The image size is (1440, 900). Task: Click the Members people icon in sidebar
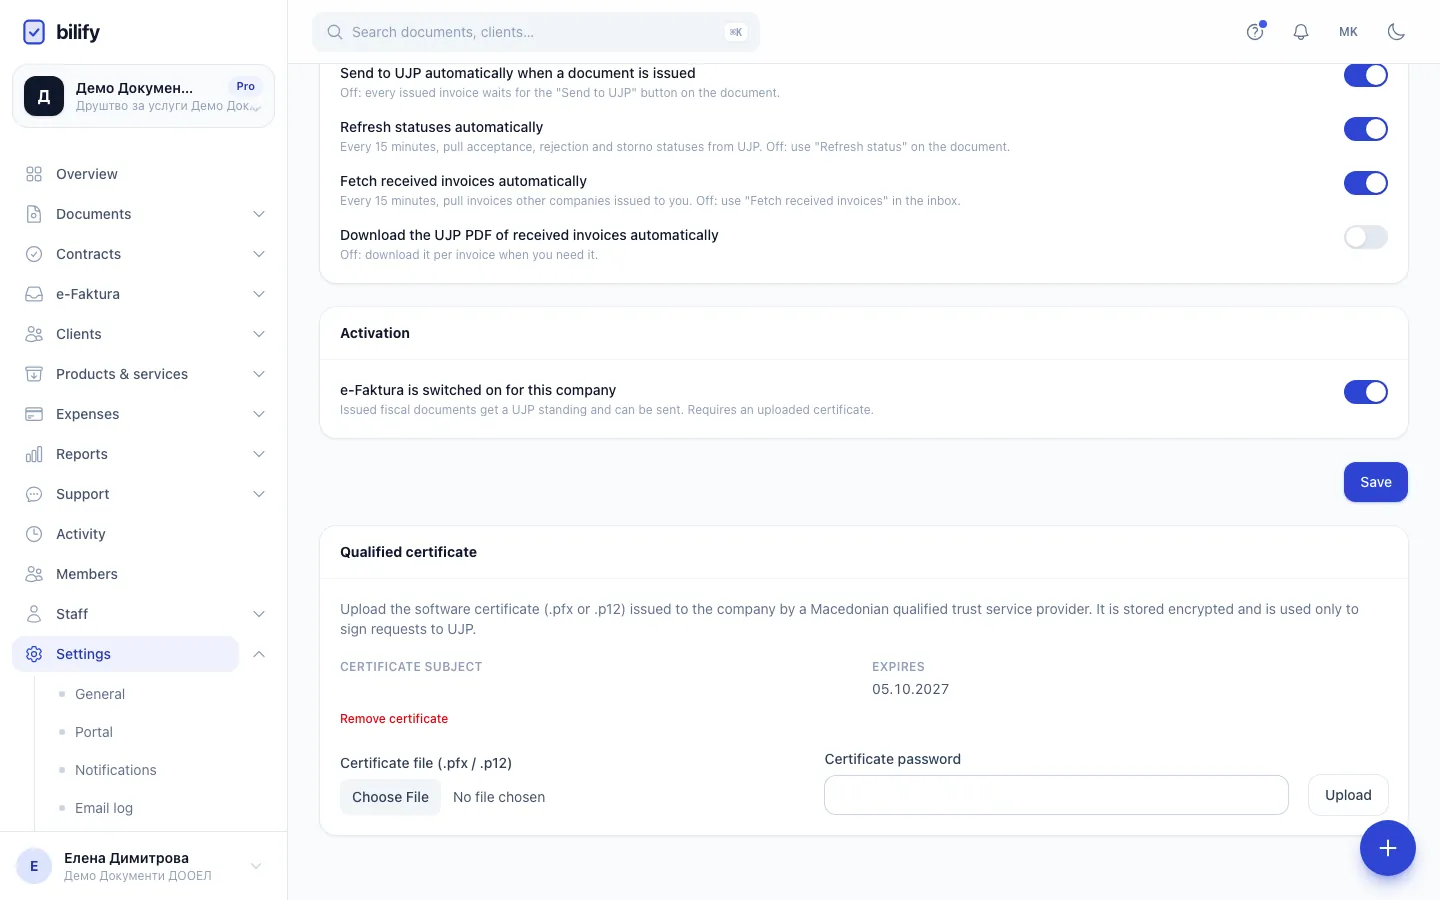coord(34,574)
